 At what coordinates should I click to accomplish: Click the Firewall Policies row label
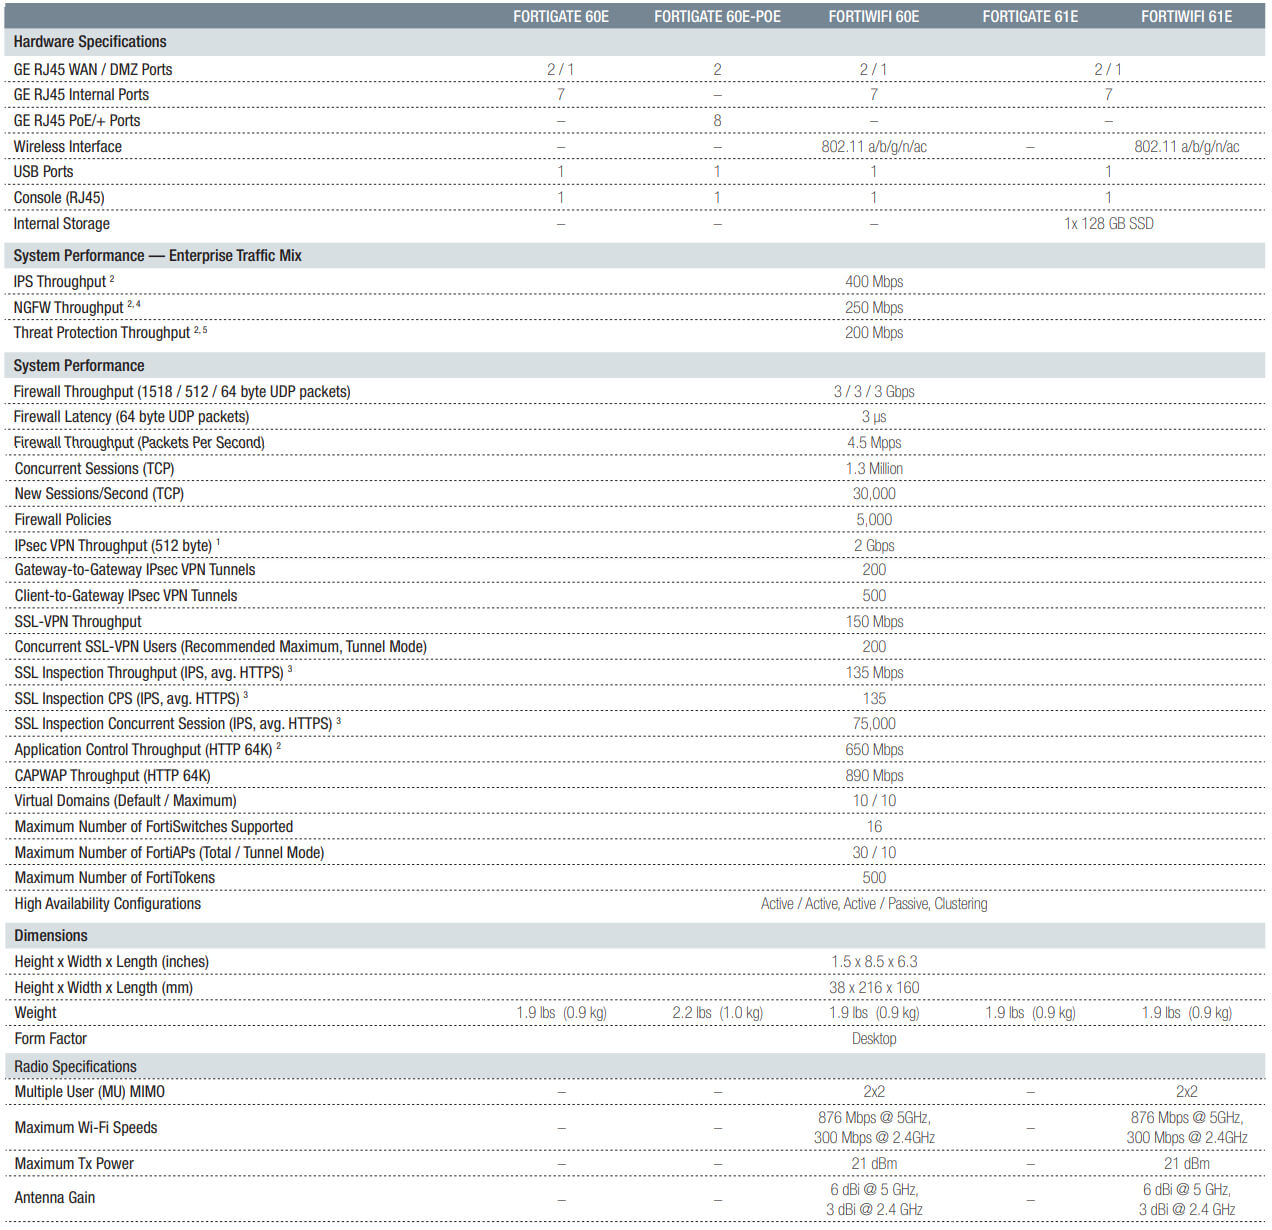point(63,520)
